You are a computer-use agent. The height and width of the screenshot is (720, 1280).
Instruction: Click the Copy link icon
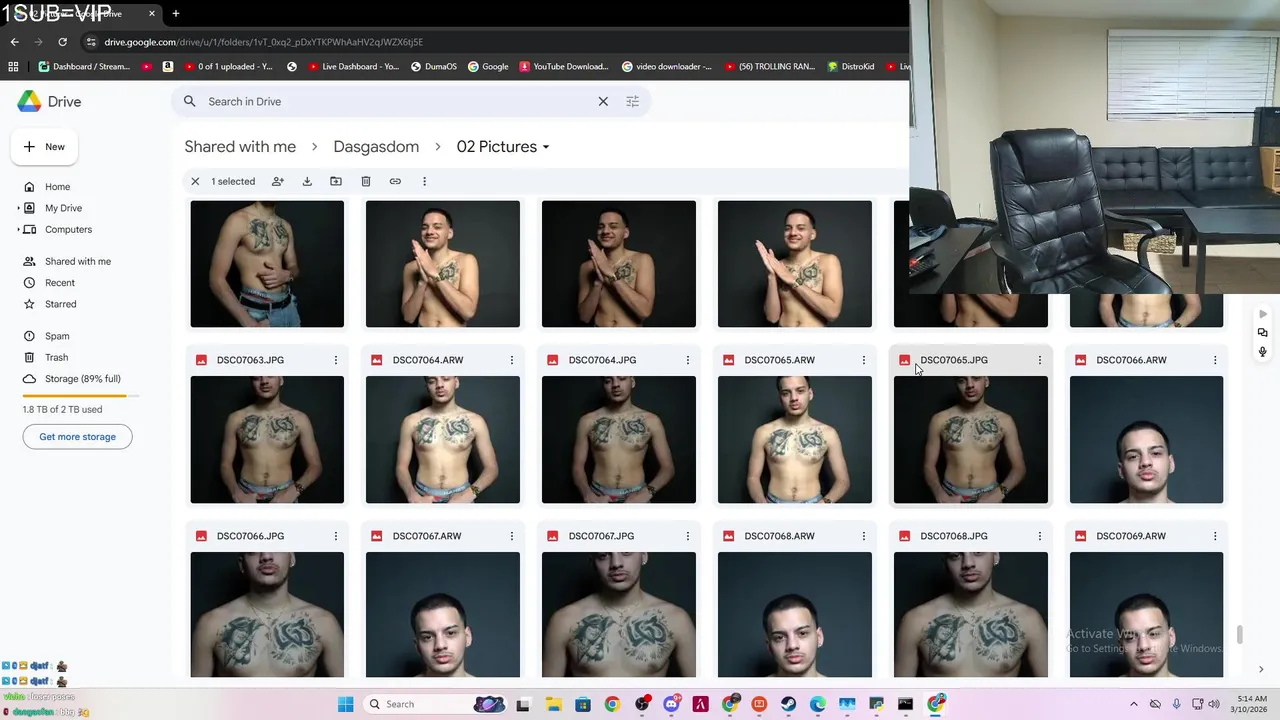coord(395,181)
